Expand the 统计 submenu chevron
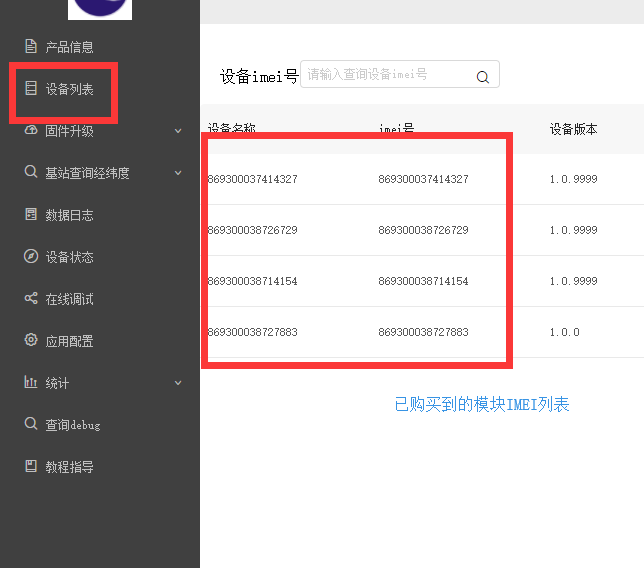644x568 pixels. point(178,383)
